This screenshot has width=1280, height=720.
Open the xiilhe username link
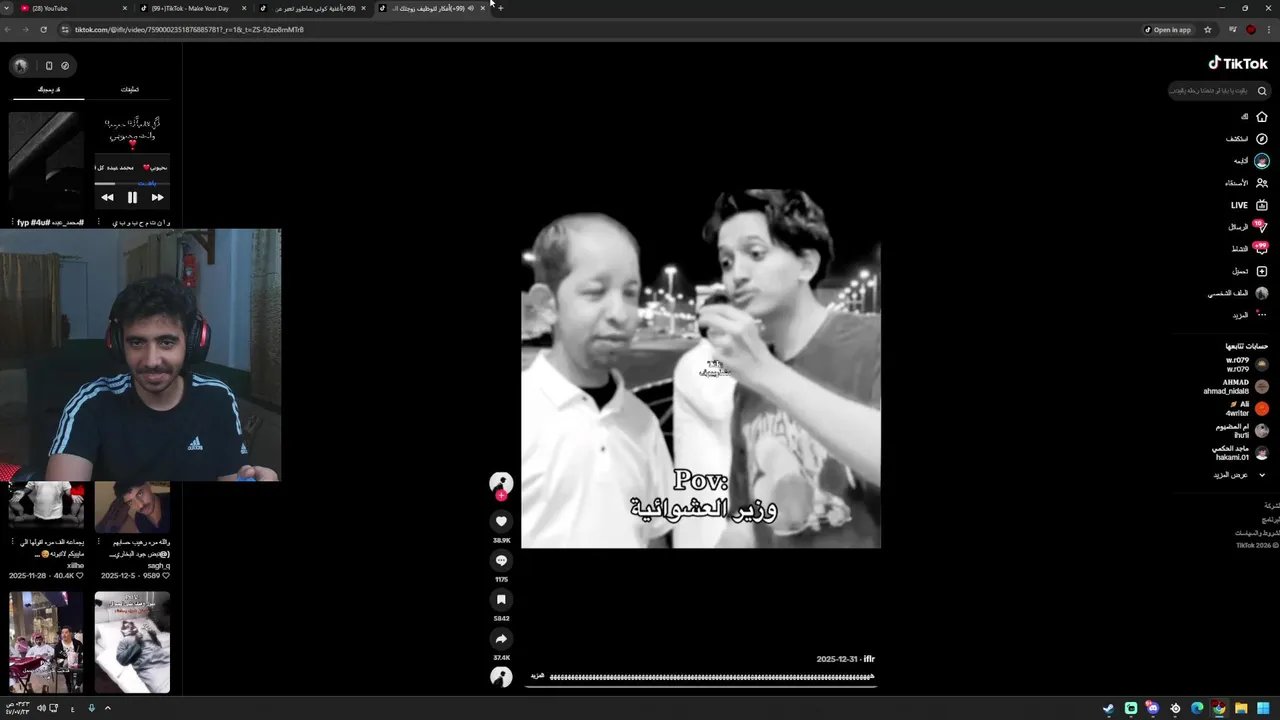(75, 565)
